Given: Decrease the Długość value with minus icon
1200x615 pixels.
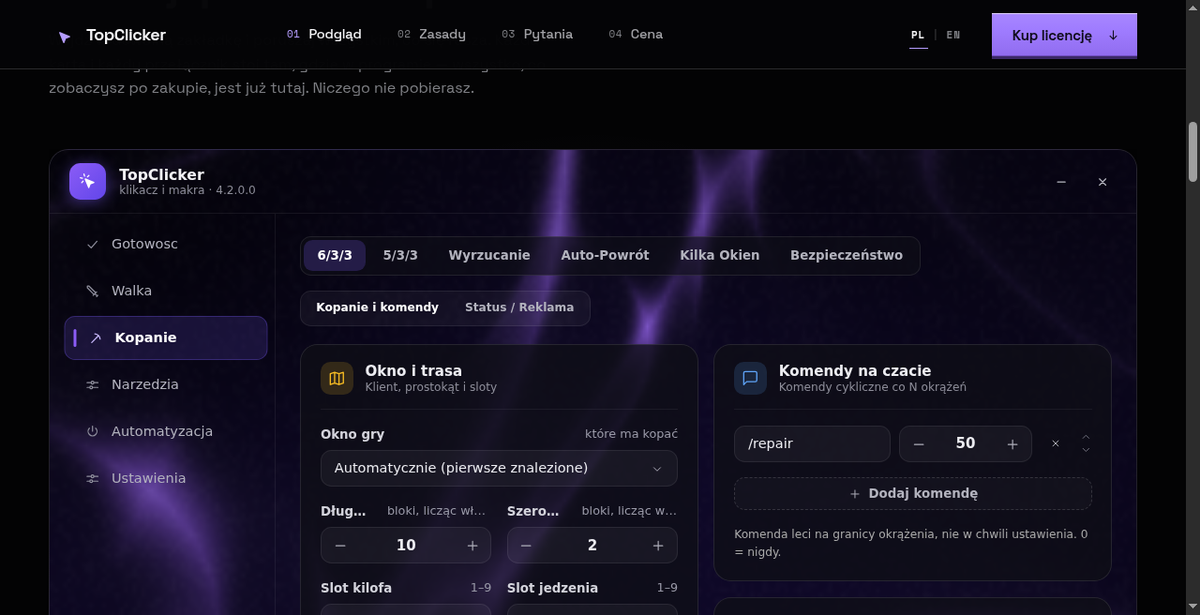Looking at the screenshot, I should [x=340, y=545].
